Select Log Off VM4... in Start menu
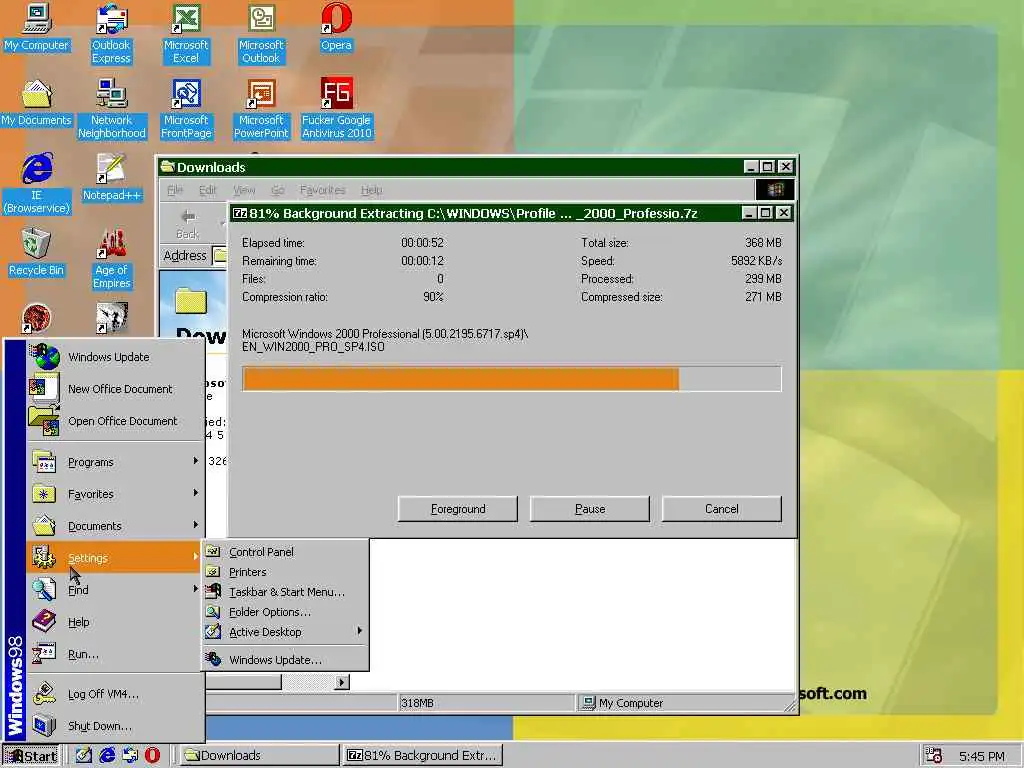 (x=116, y=694)
